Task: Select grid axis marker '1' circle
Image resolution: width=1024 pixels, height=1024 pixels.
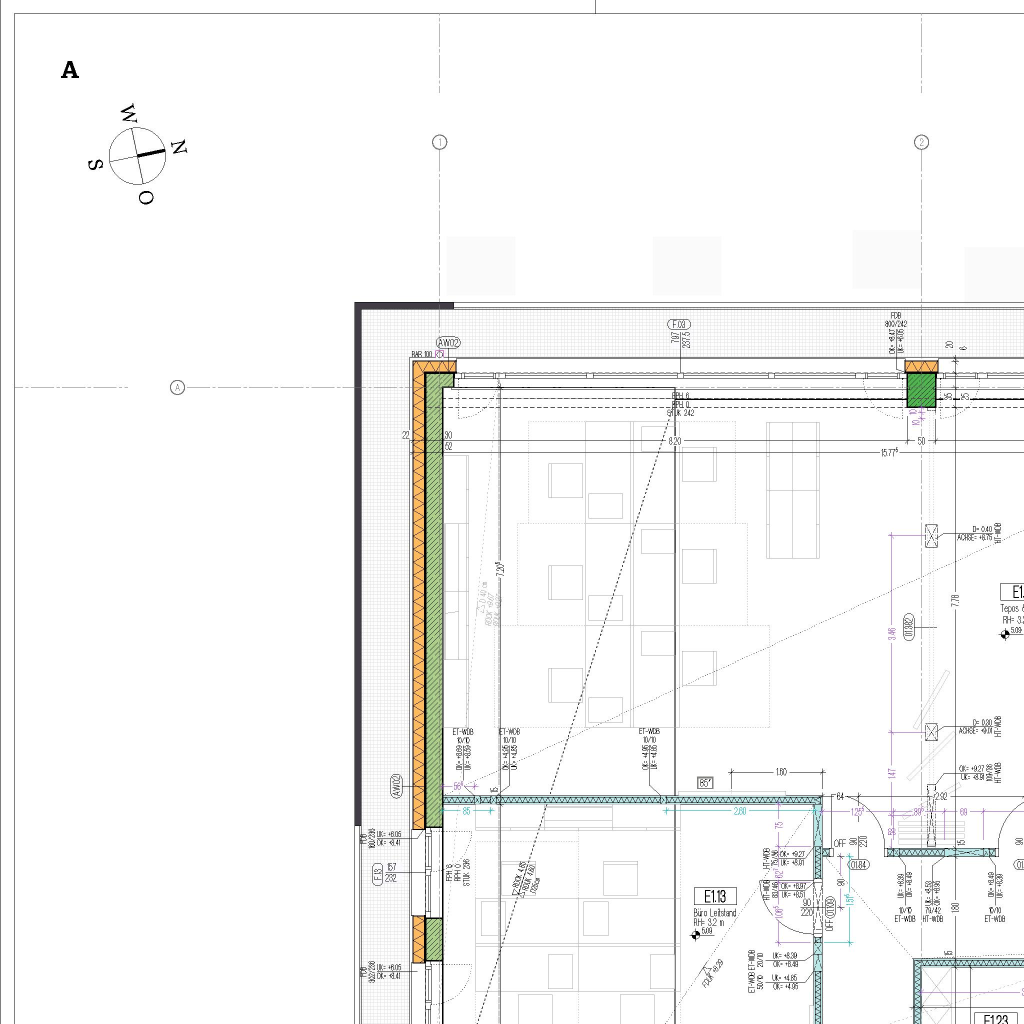Action: (440, 142)
